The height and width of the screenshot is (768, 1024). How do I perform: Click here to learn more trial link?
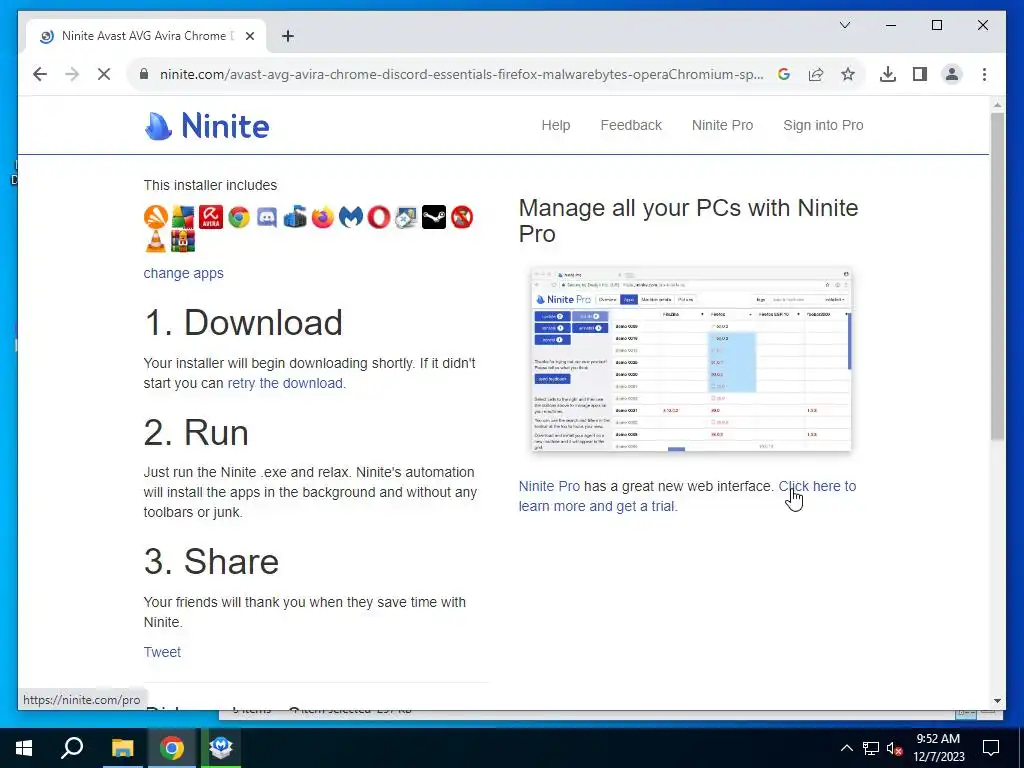[687, 496]
